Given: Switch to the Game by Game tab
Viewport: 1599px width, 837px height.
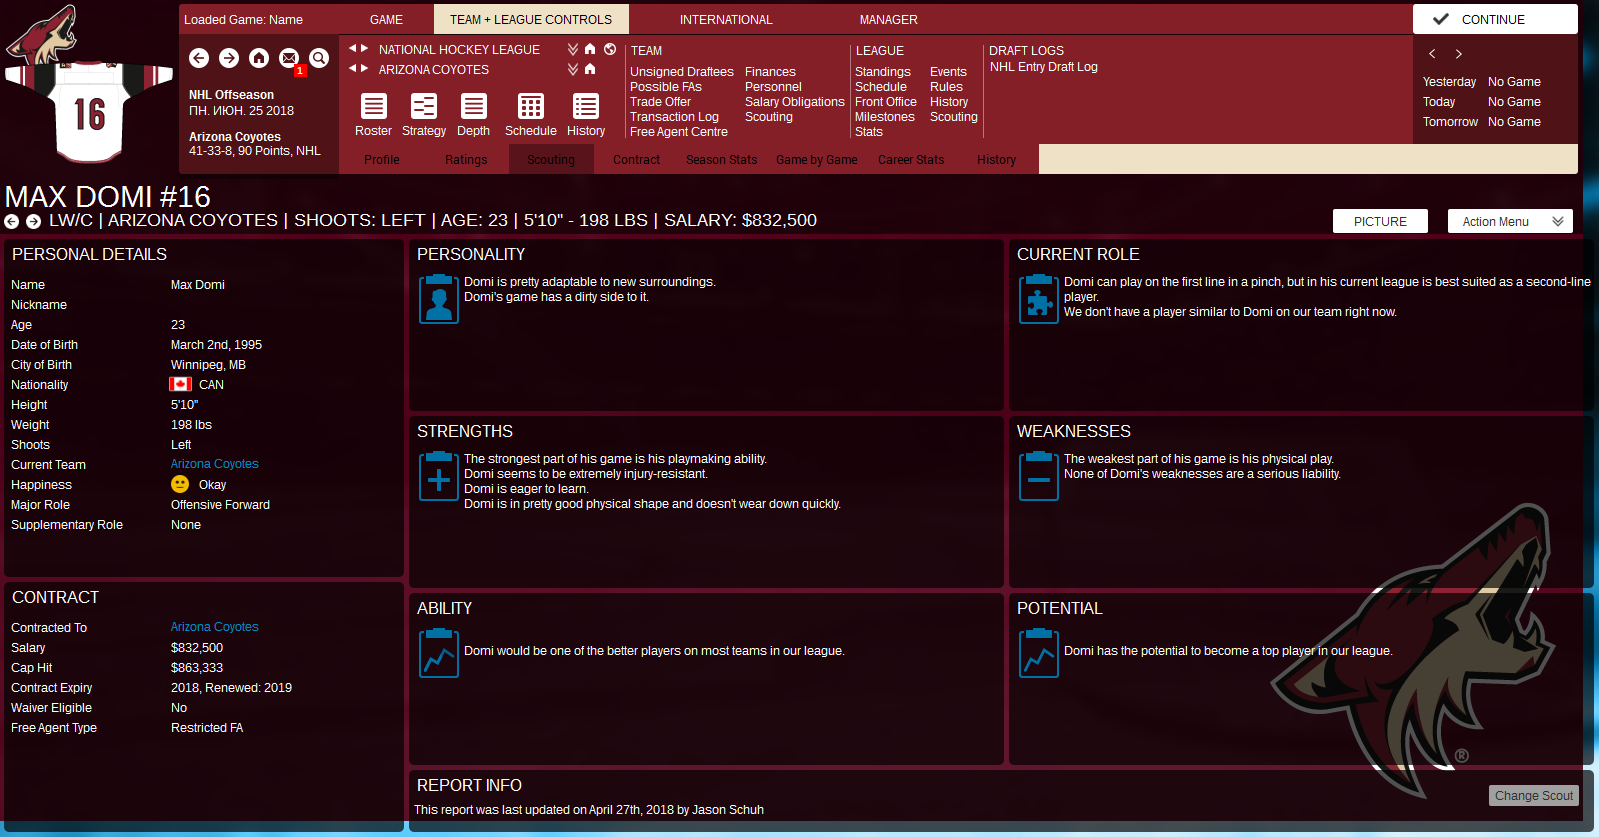Looking at the screenshot, I should (817, 159).
